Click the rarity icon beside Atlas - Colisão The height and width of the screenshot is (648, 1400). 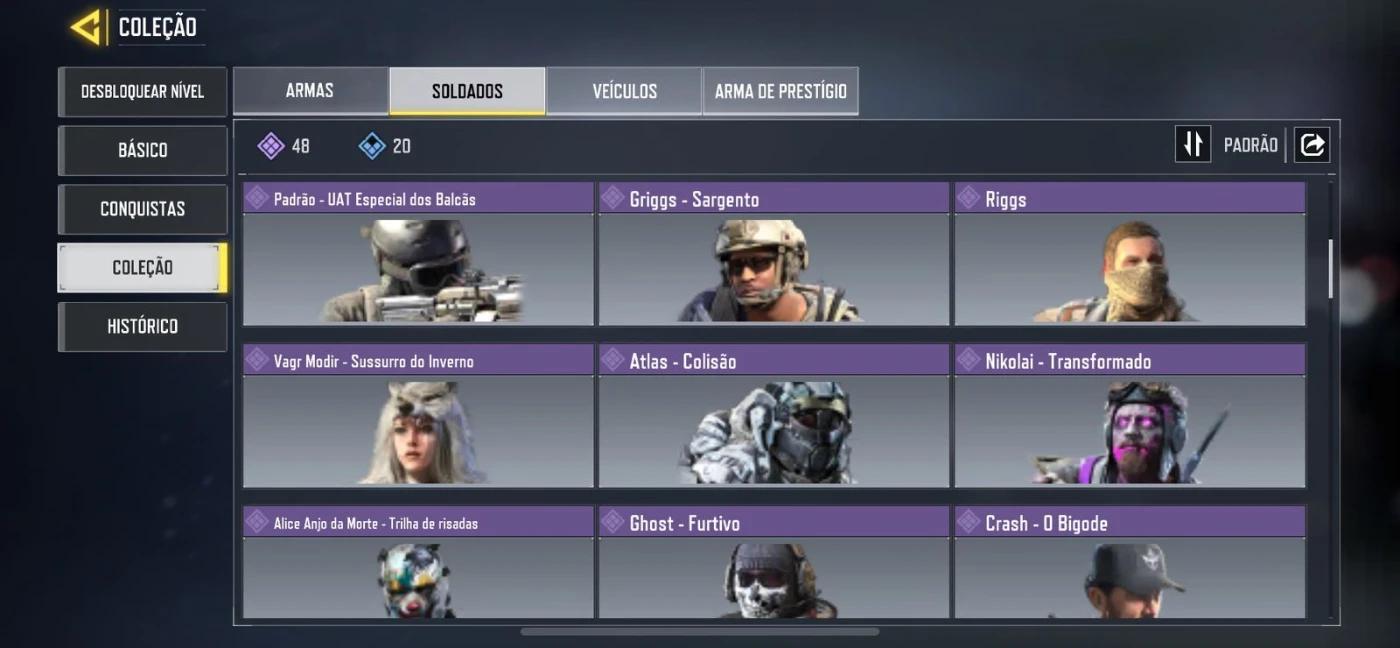(x=612, y=360)
